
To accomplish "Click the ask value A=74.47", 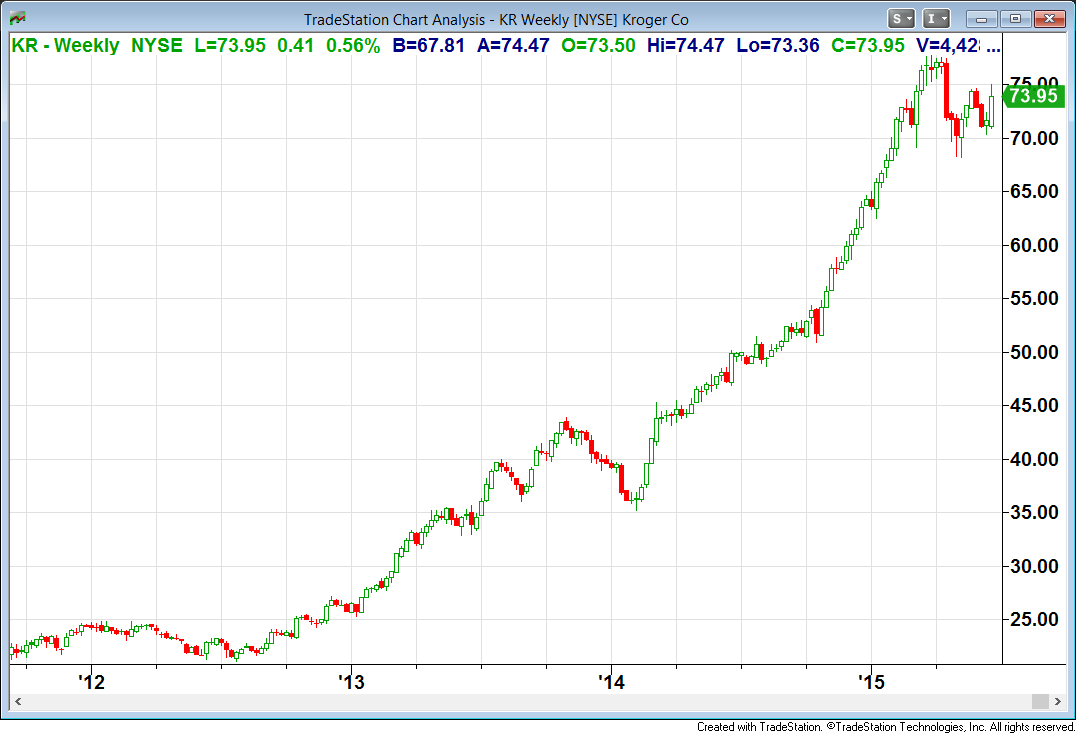I will click(x=512, y=45).
